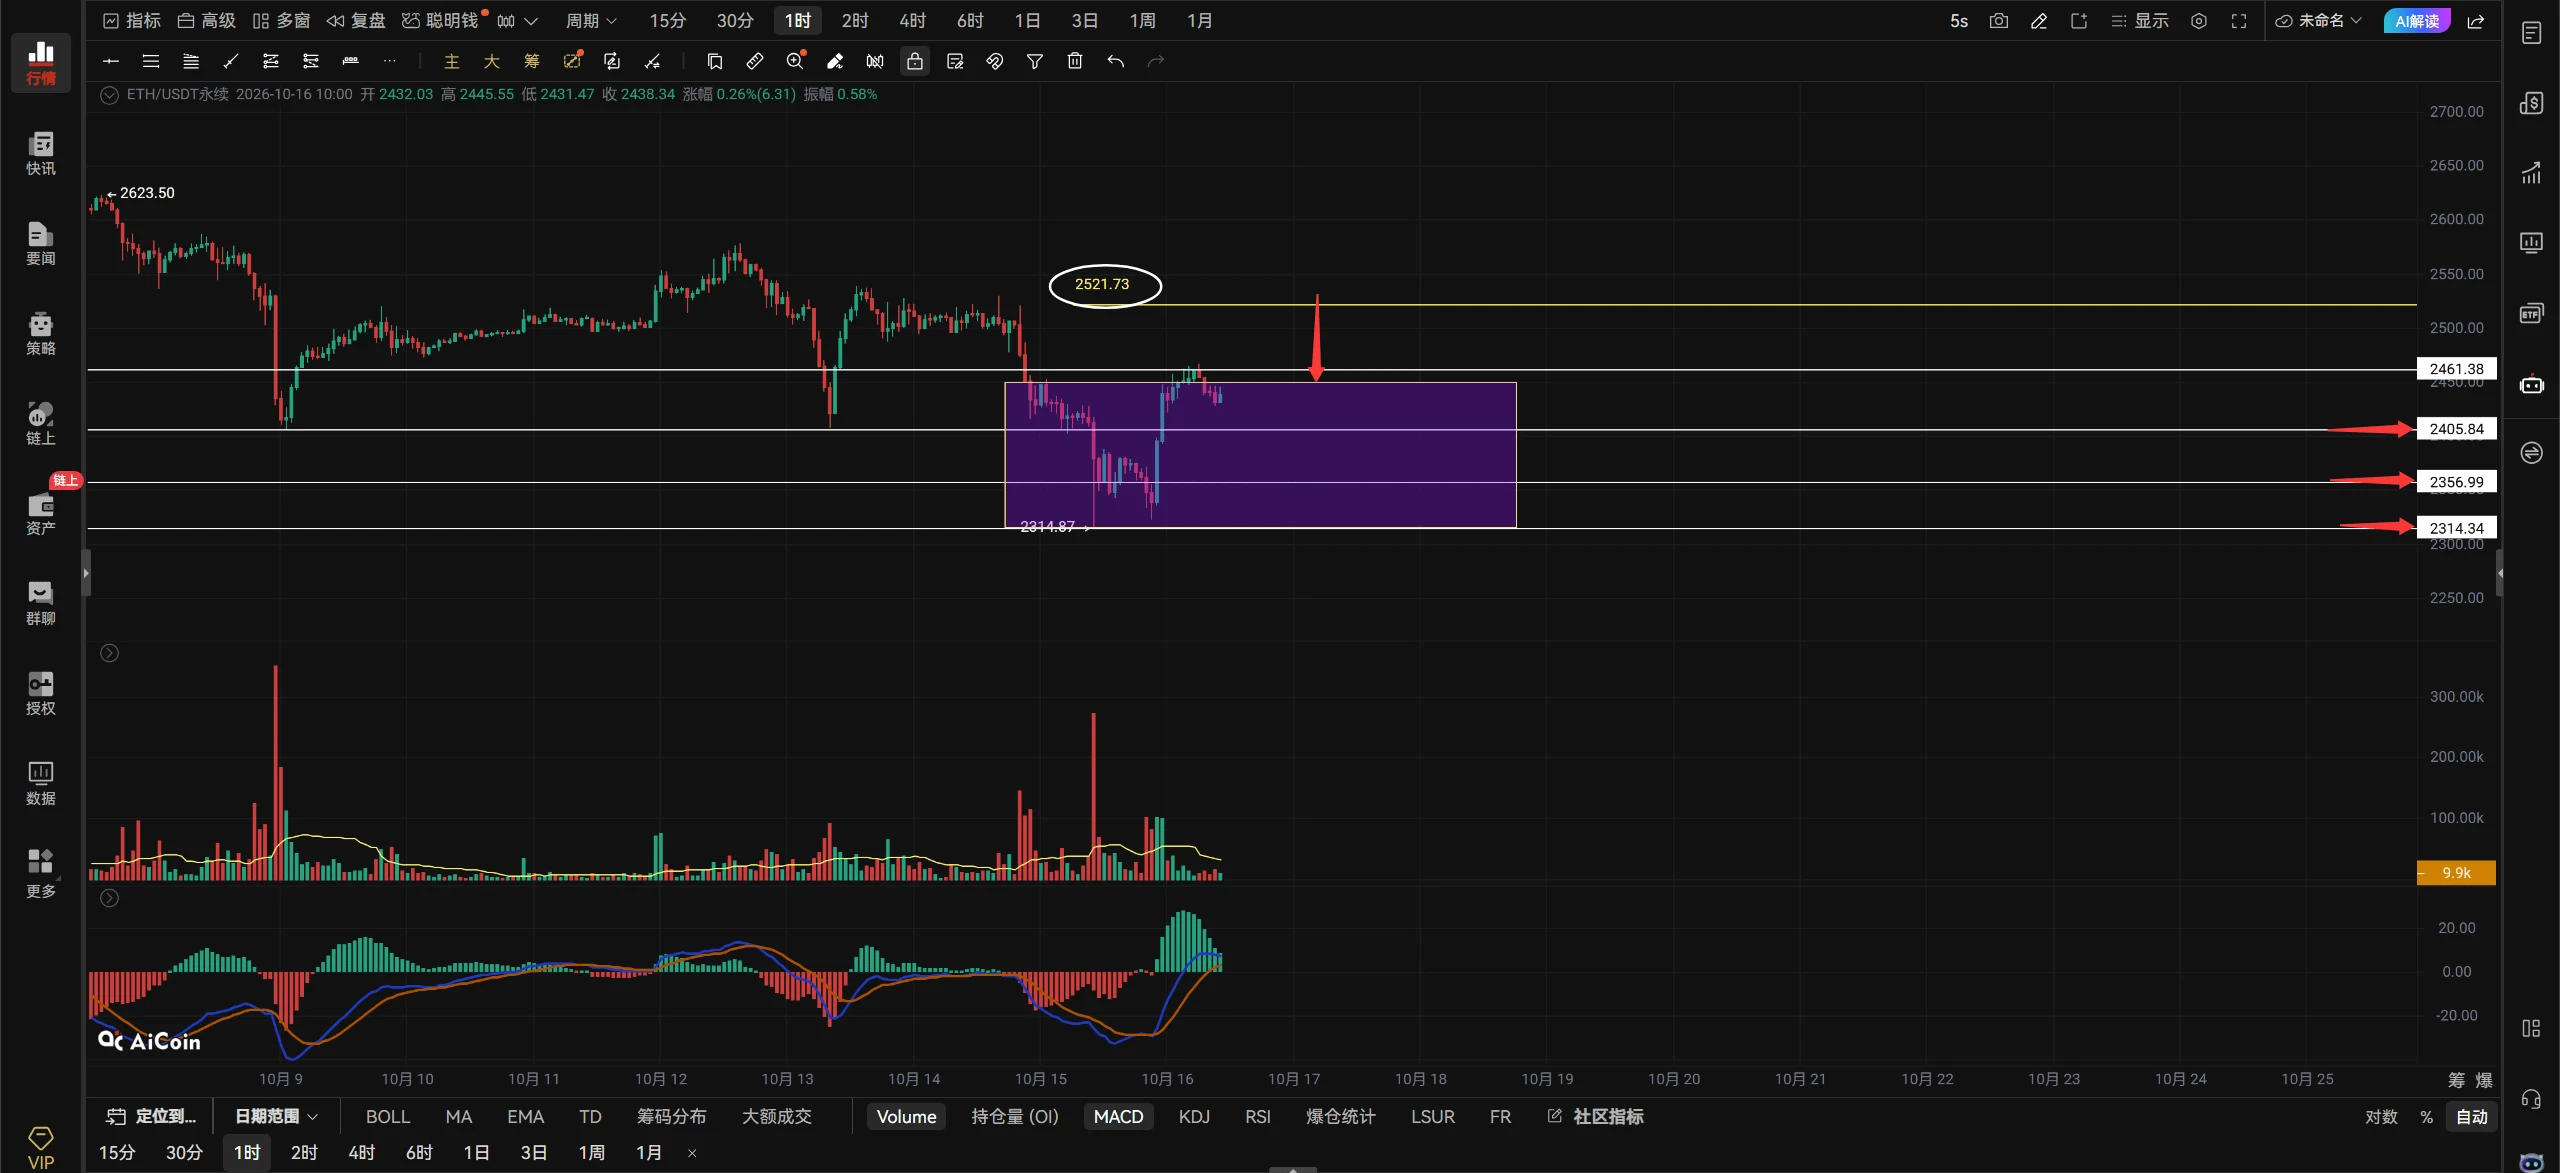
Task: Click the share arrow icon top right
Action: 2476,21
